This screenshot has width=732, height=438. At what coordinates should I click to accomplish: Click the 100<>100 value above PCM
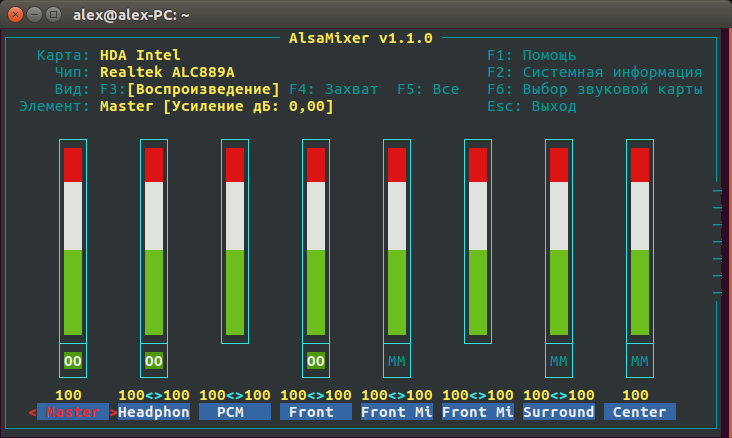[235, 395]
